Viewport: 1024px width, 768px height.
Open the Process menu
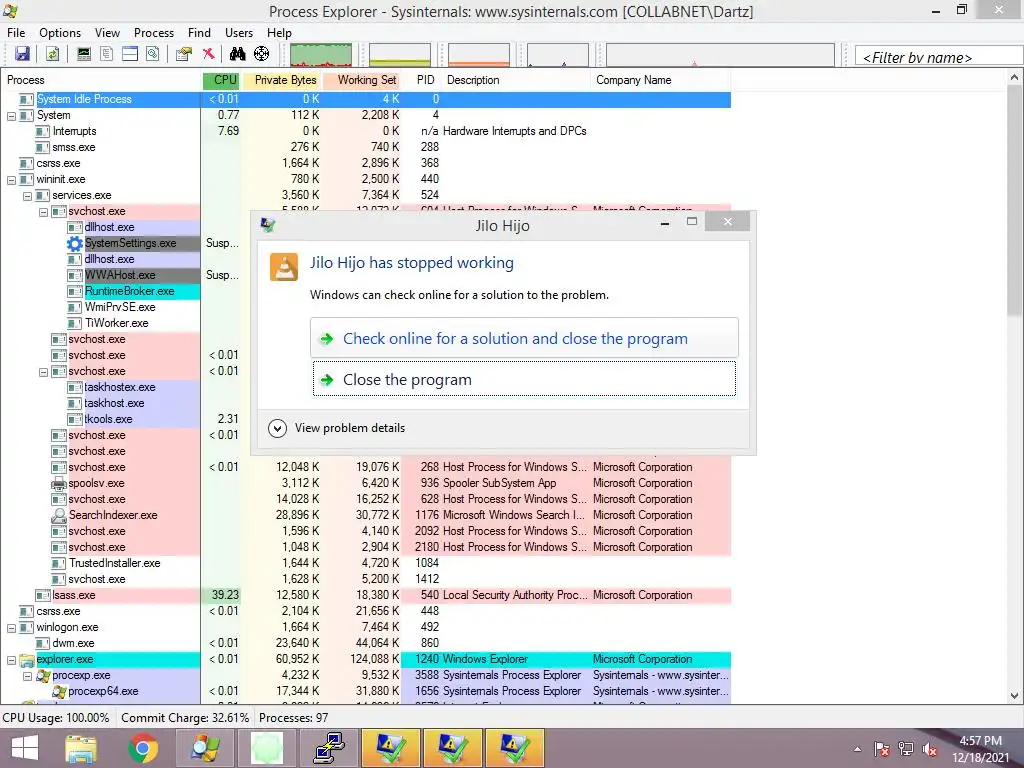pyautogui.click(x=154, y=33)
